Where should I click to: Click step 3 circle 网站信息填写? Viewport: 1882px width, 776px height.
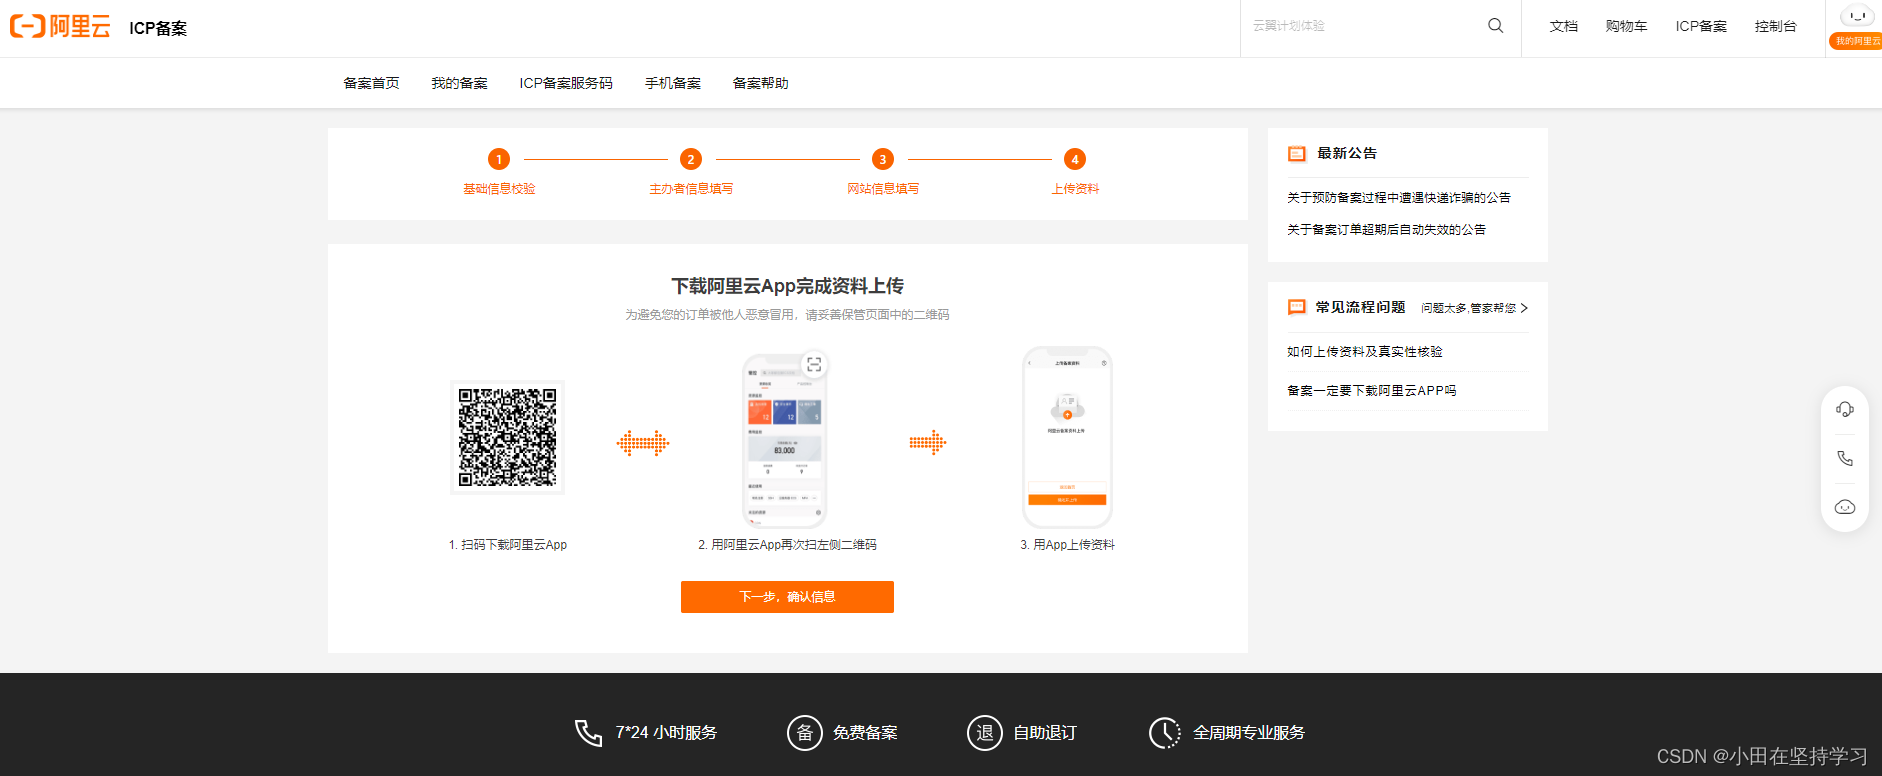[883, 159]
